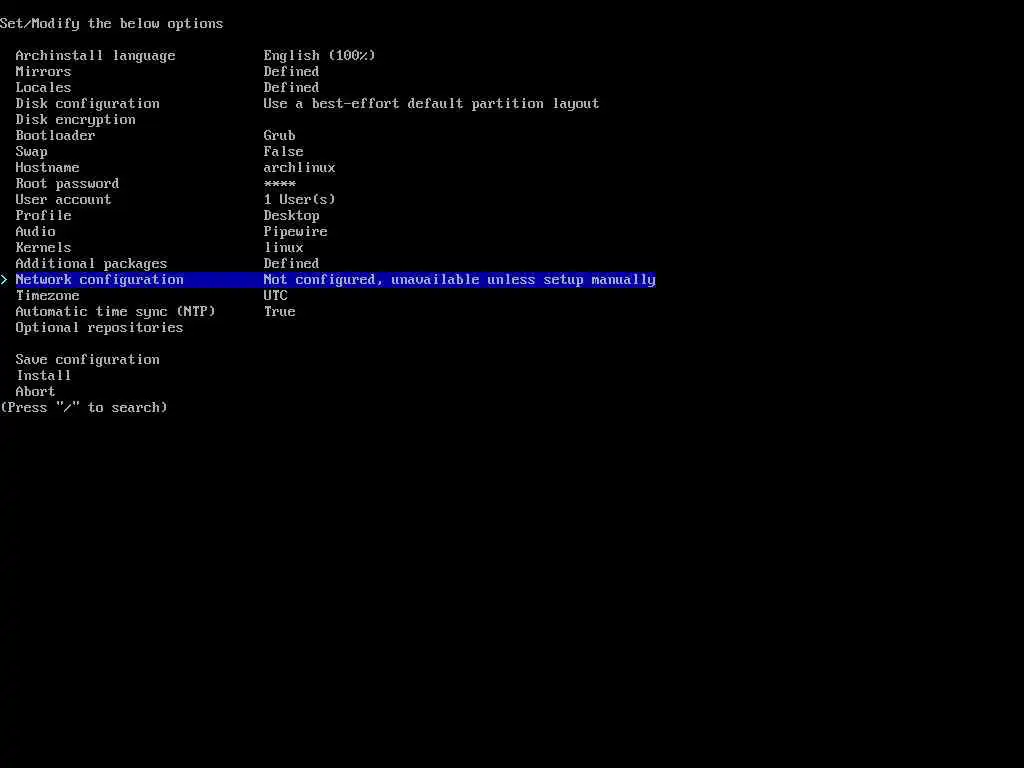Click the 'Pipewire' audio value
The height and width of the screenshot is (768, 1024).
(x=295, y=231)
